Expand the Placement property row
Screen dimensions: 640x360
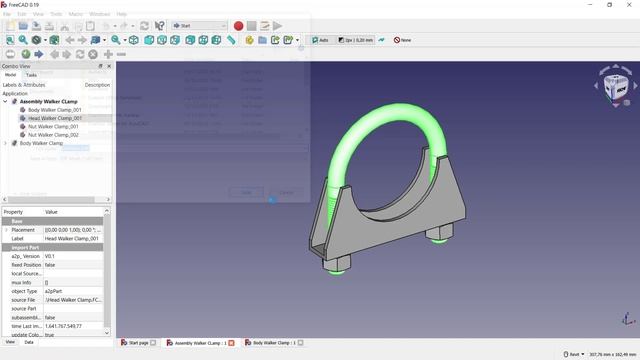click(6, 230)
